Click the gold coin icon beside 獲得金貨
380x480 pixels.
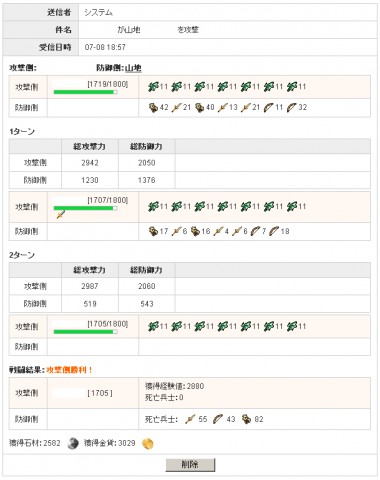pos(148,443)
